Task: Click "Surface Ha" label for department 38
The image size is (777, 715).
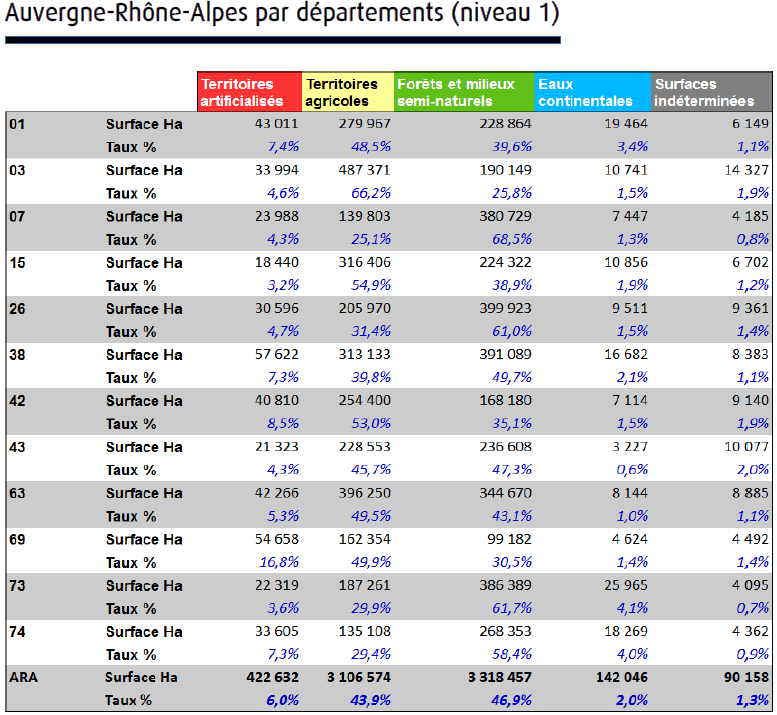Action: (x=144, y=355)
